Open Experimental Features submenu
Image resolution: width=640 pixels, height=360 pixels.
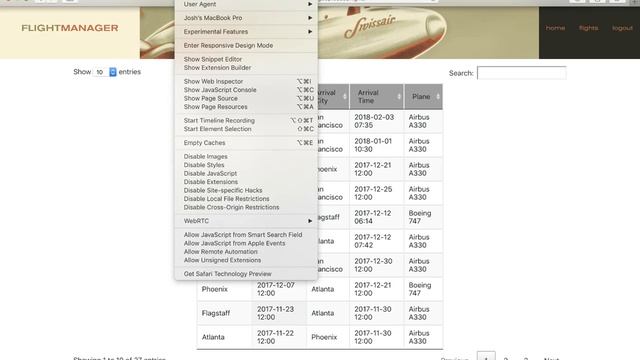pos(246,31)
